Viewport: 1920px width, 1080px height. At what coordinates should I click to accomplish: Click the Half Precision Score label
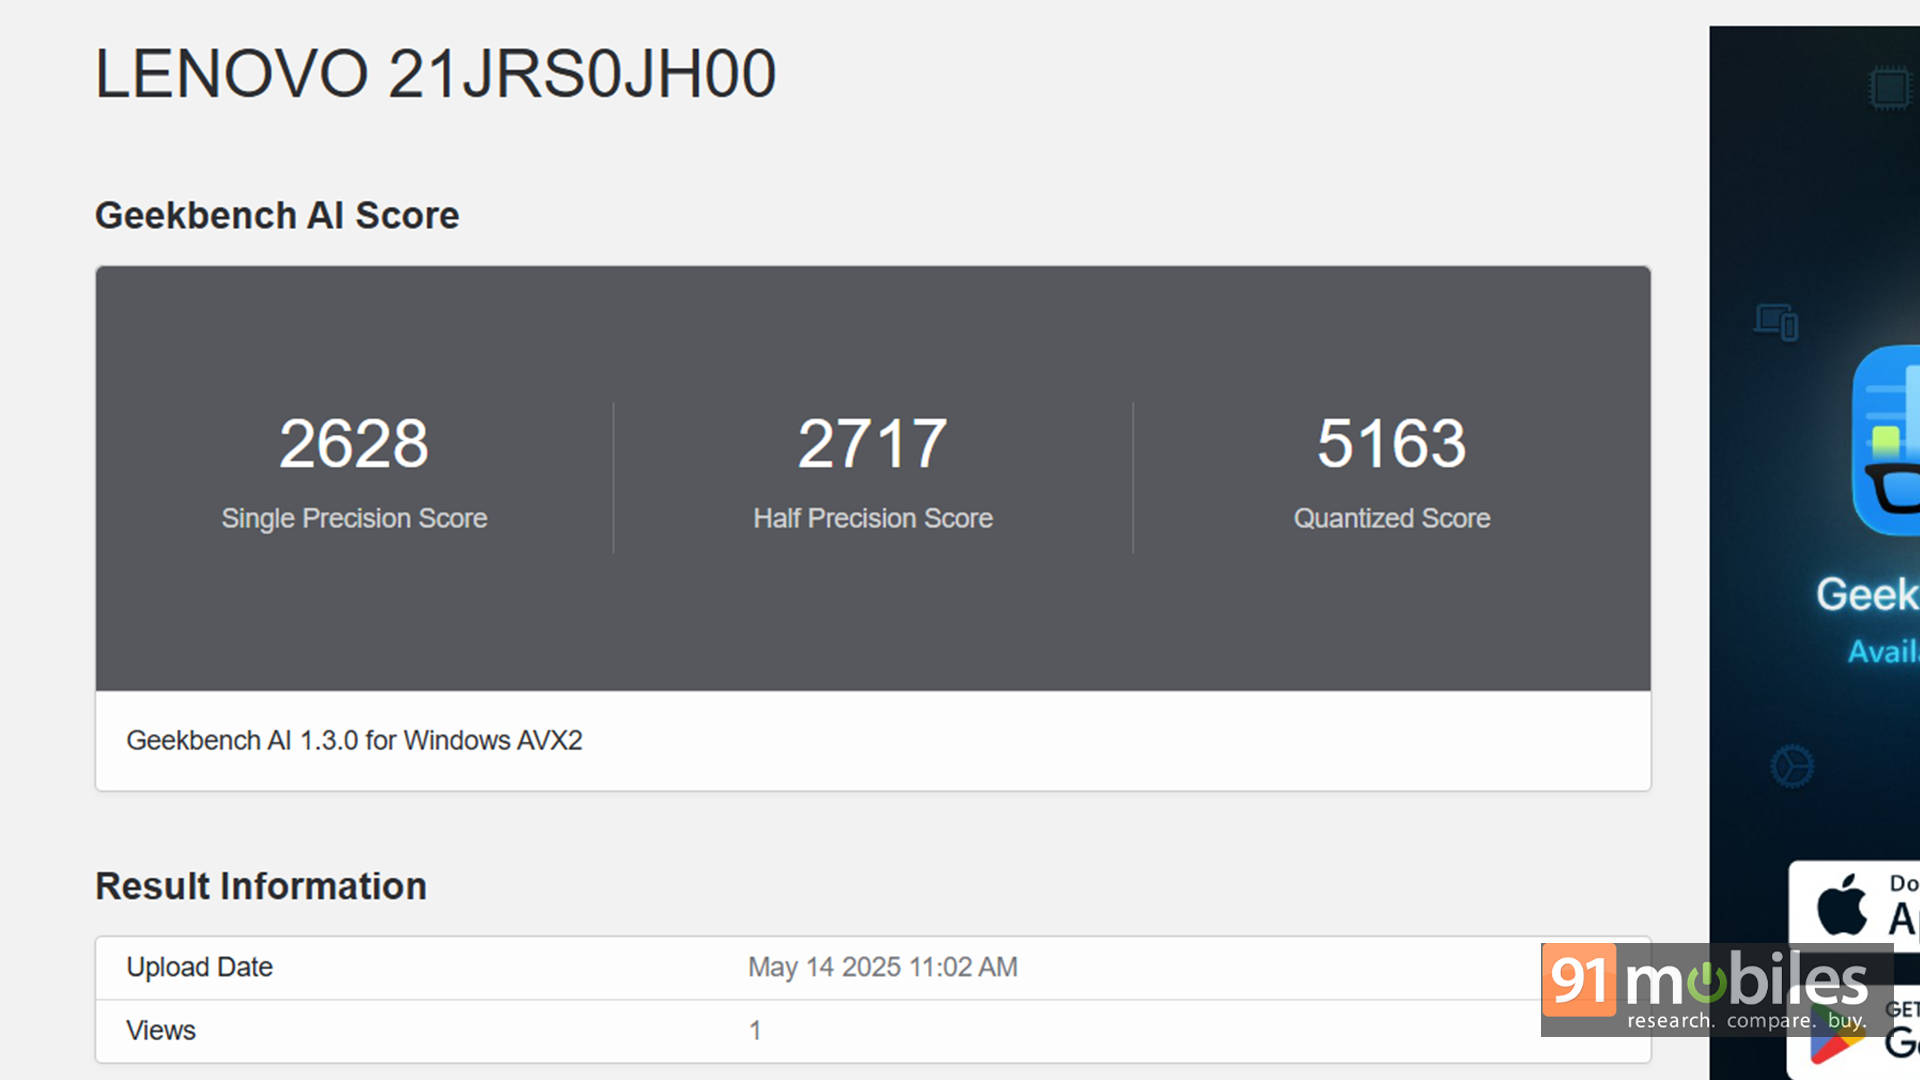click(x=873, y=518)
